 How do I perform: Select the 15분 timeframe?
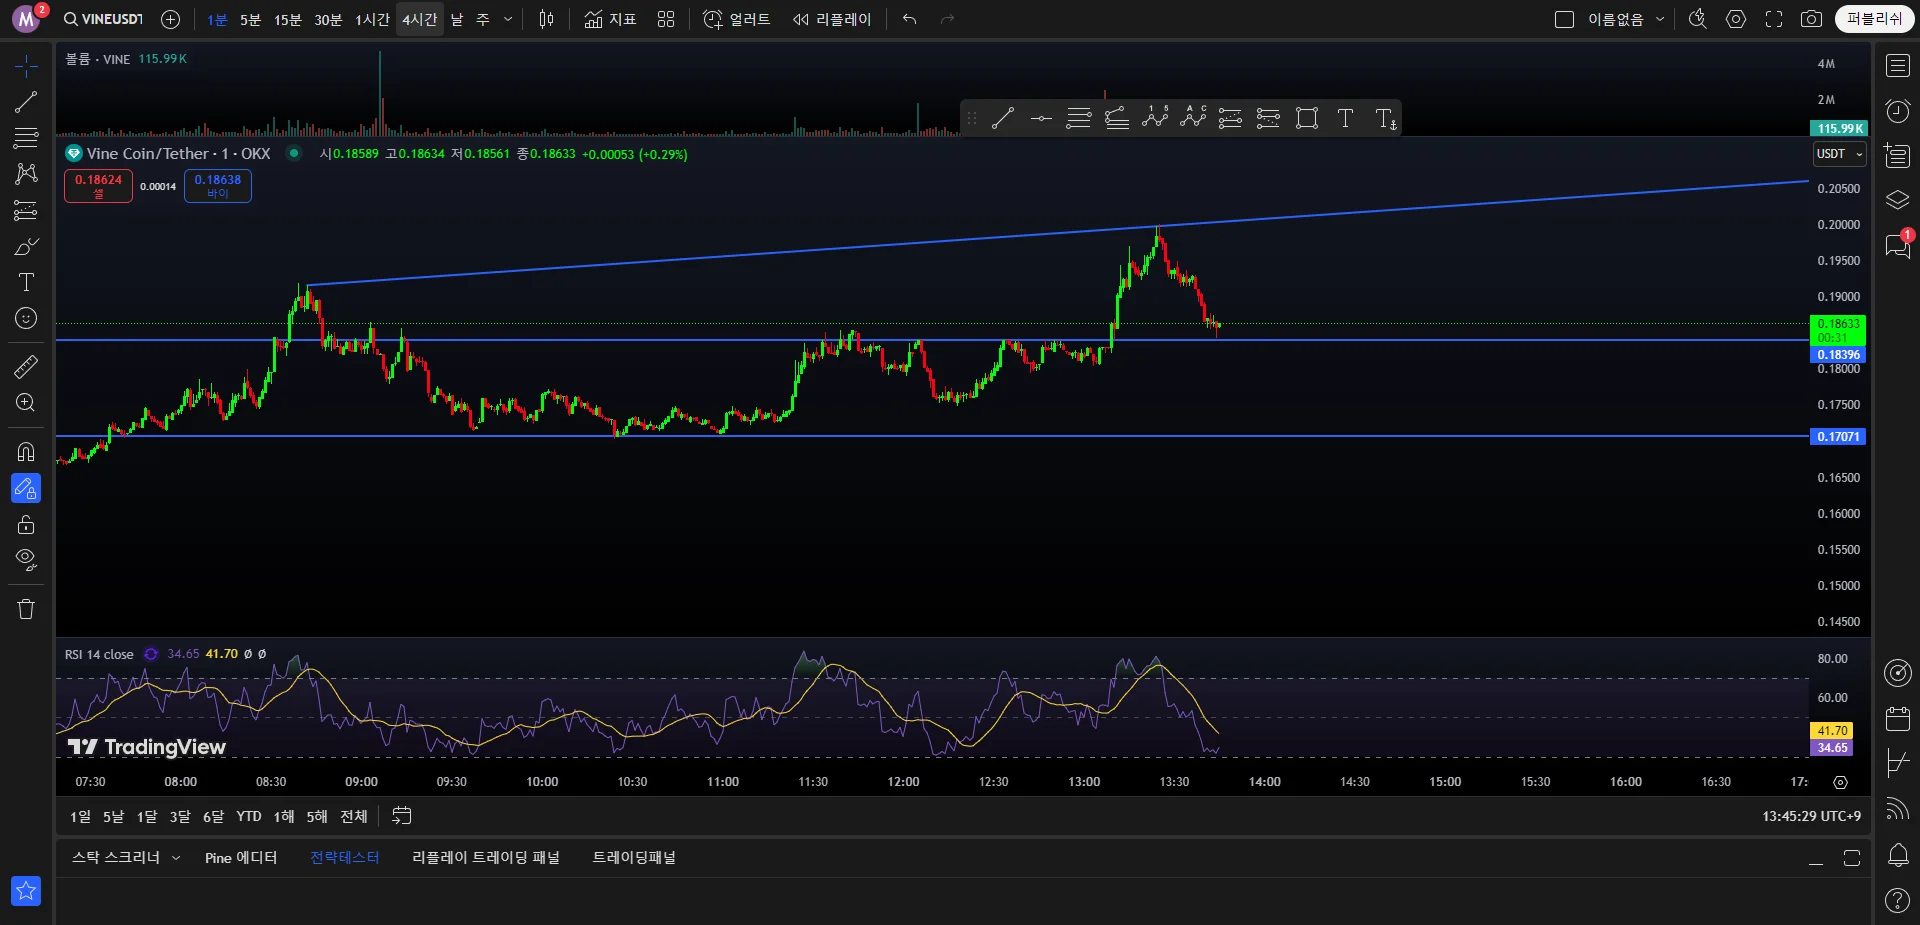point(287,20)
